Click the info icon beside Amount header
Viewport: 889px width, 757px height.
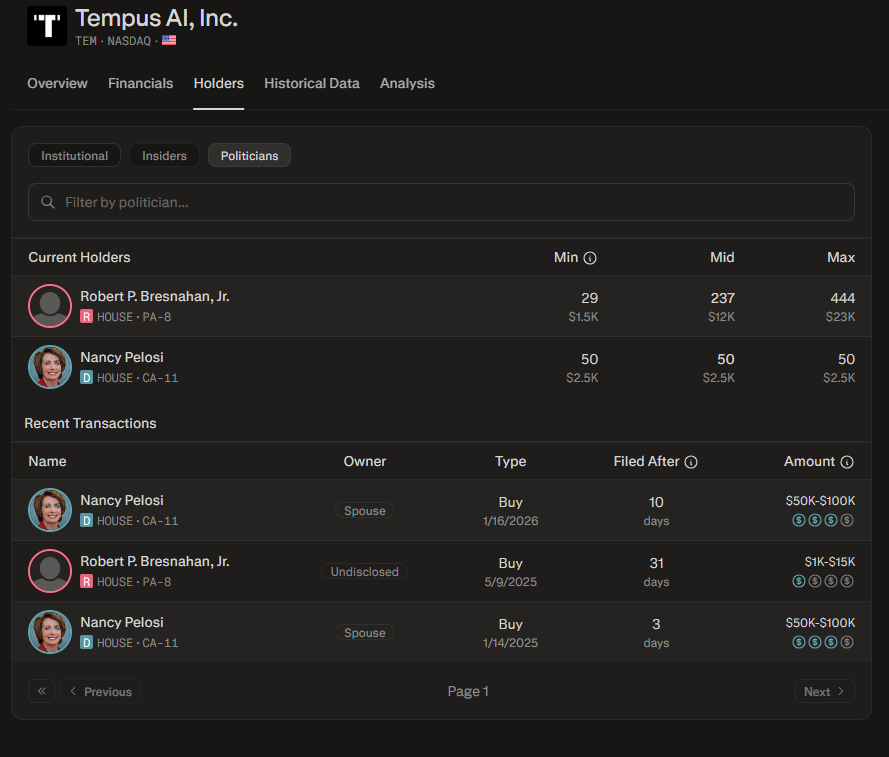click(847, 462)
